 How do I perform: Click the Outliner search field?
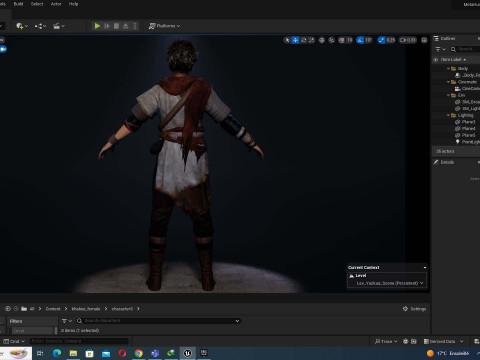(465, 49)
